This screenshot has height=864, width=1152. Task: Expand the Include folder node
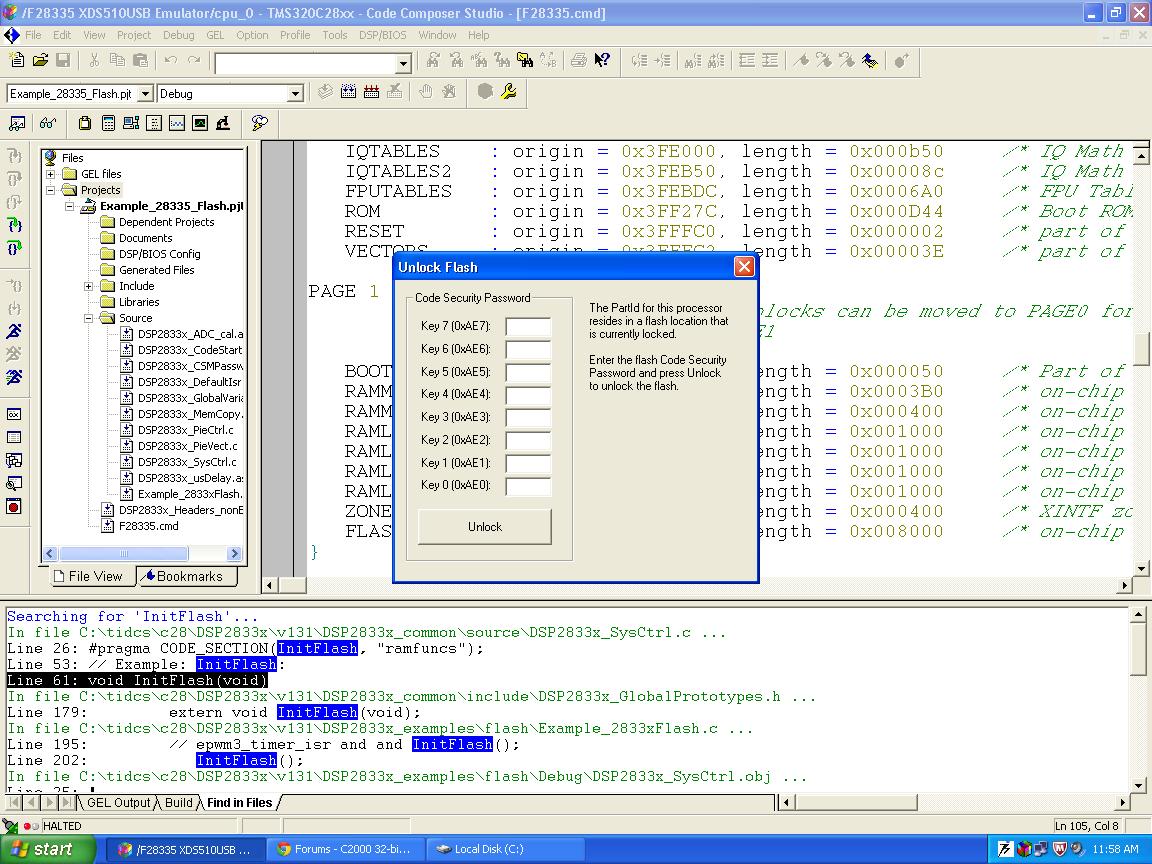click(x=89, y=286)
